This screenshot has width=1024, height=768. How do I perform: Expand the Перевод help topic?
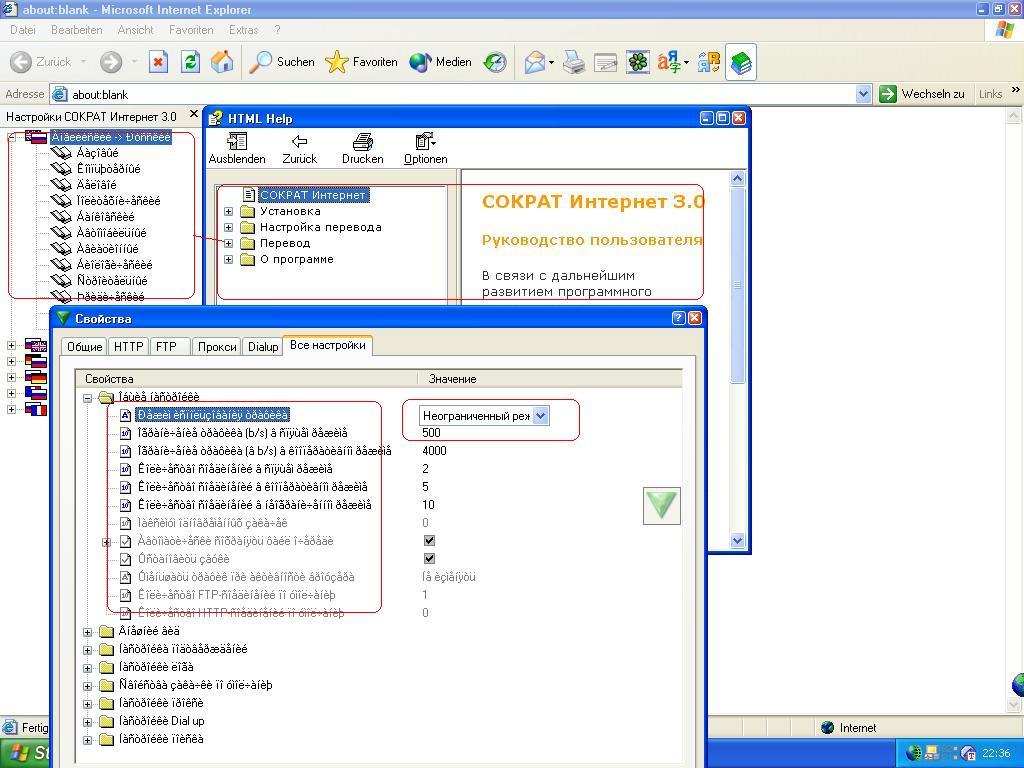click(229, 243)
